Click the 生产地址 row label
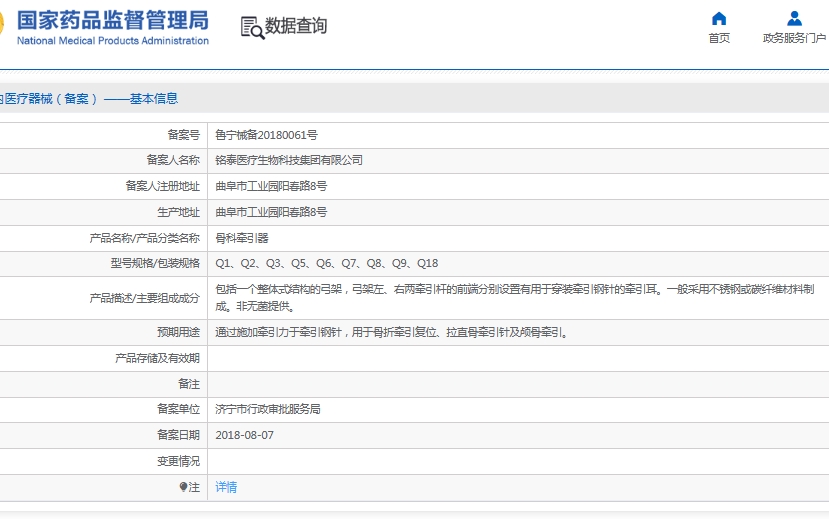Screen dimensions: 829x519 tap(179, 212)
